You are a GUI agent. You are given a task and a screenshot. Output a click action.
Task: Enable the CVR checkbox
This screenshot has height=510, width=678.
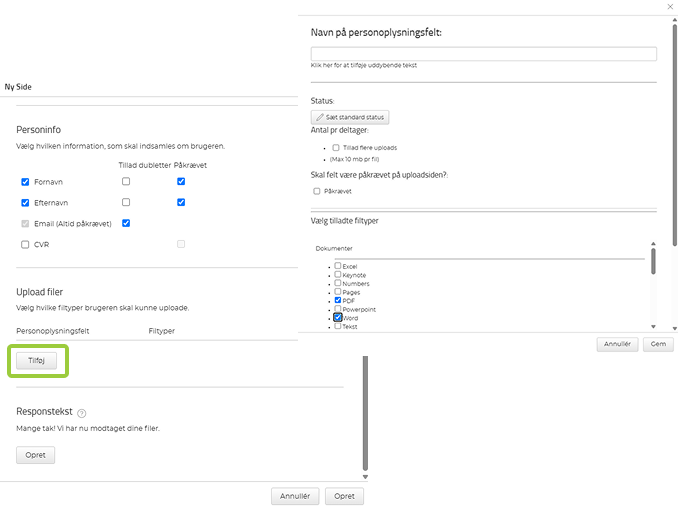[25, 244]
